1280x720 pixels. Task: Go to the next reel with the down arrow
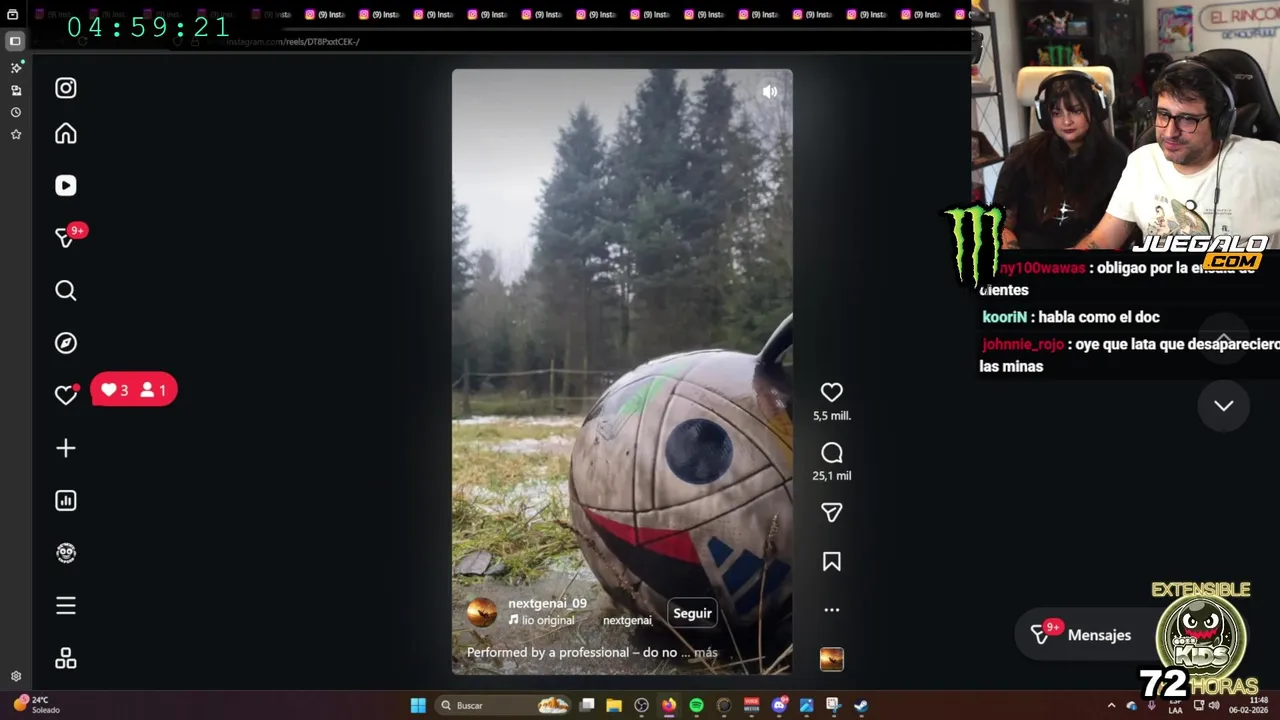pyautogui.click(x=1224, y=406)
